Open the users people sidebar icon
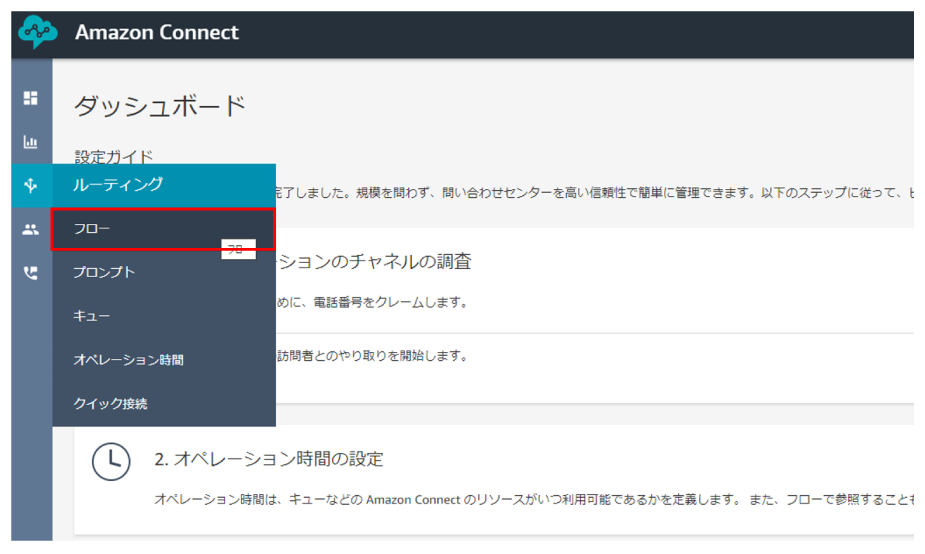 31,230
